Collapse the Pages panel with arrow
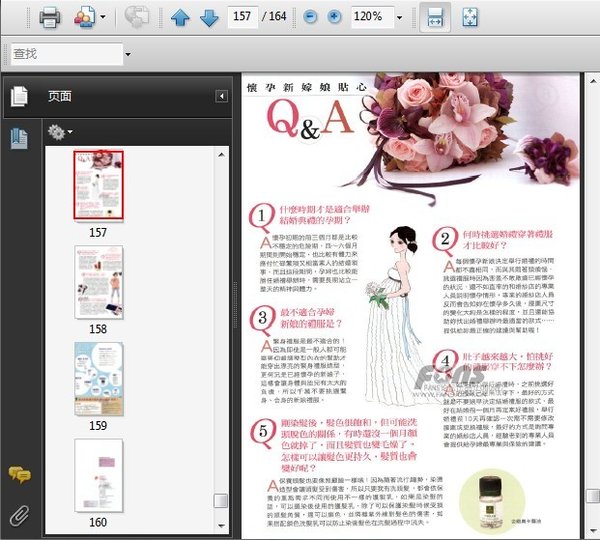The height and width of the screenshot is (540, 600). click(221, 96)
